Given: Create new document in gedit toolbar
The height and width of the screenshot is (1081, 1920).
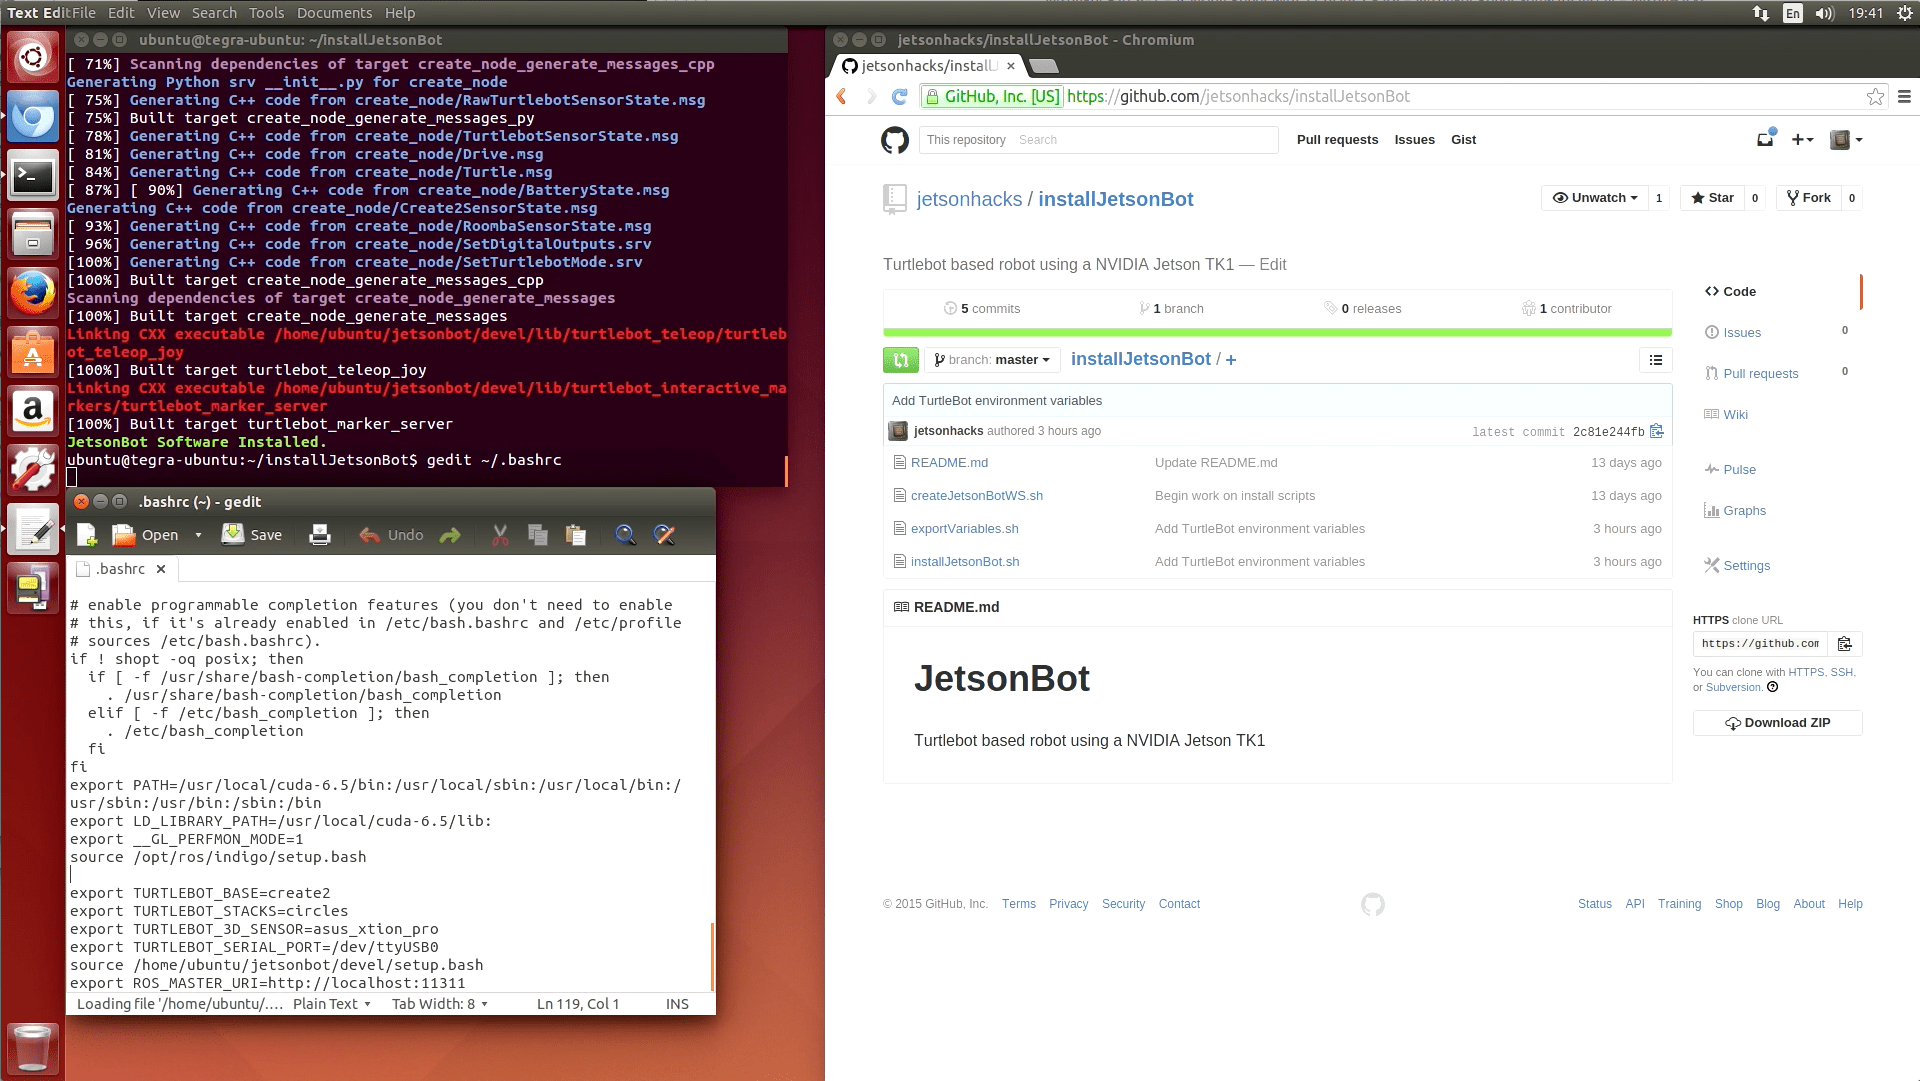Looking at the screenshot, I should 87,535.
